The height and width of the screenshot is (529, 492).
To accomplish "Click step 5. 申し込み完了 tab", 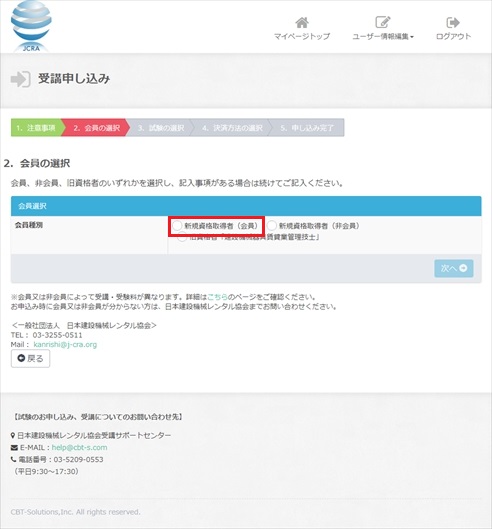I will (x=306, y=128).
